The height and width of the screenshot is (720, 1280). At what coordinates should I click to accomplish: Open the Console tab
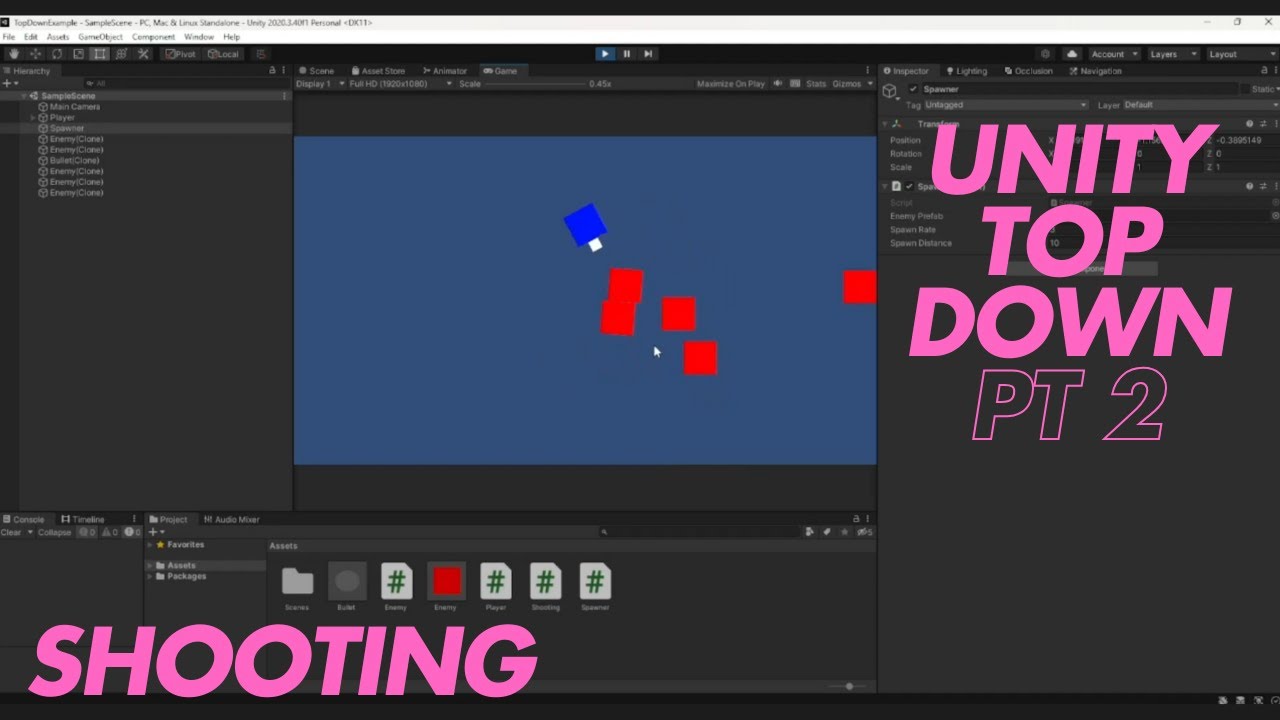click(24, 520)
